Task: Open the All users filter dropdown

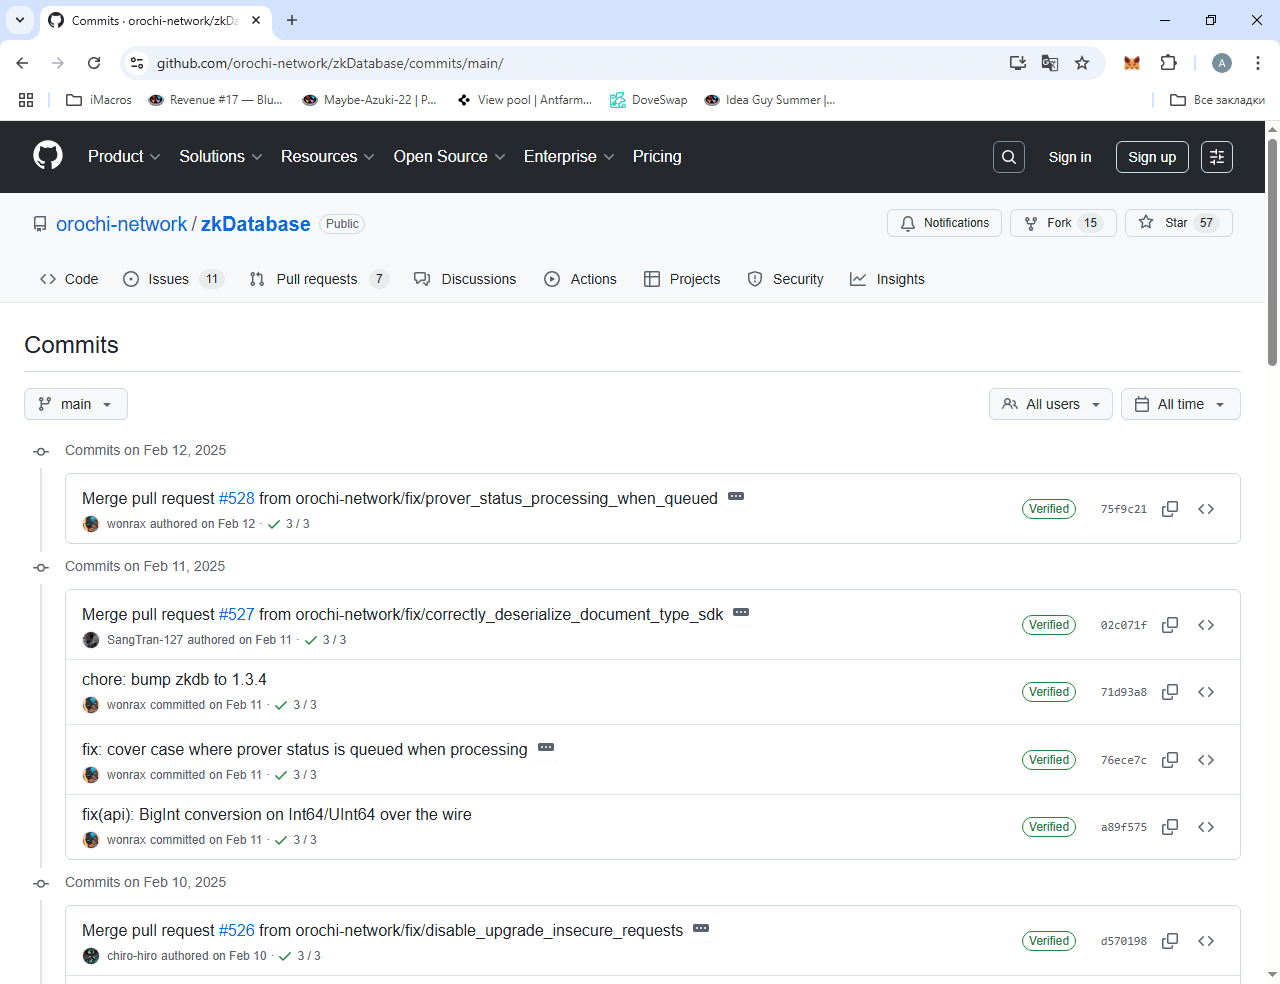Action: [1051, 404]
